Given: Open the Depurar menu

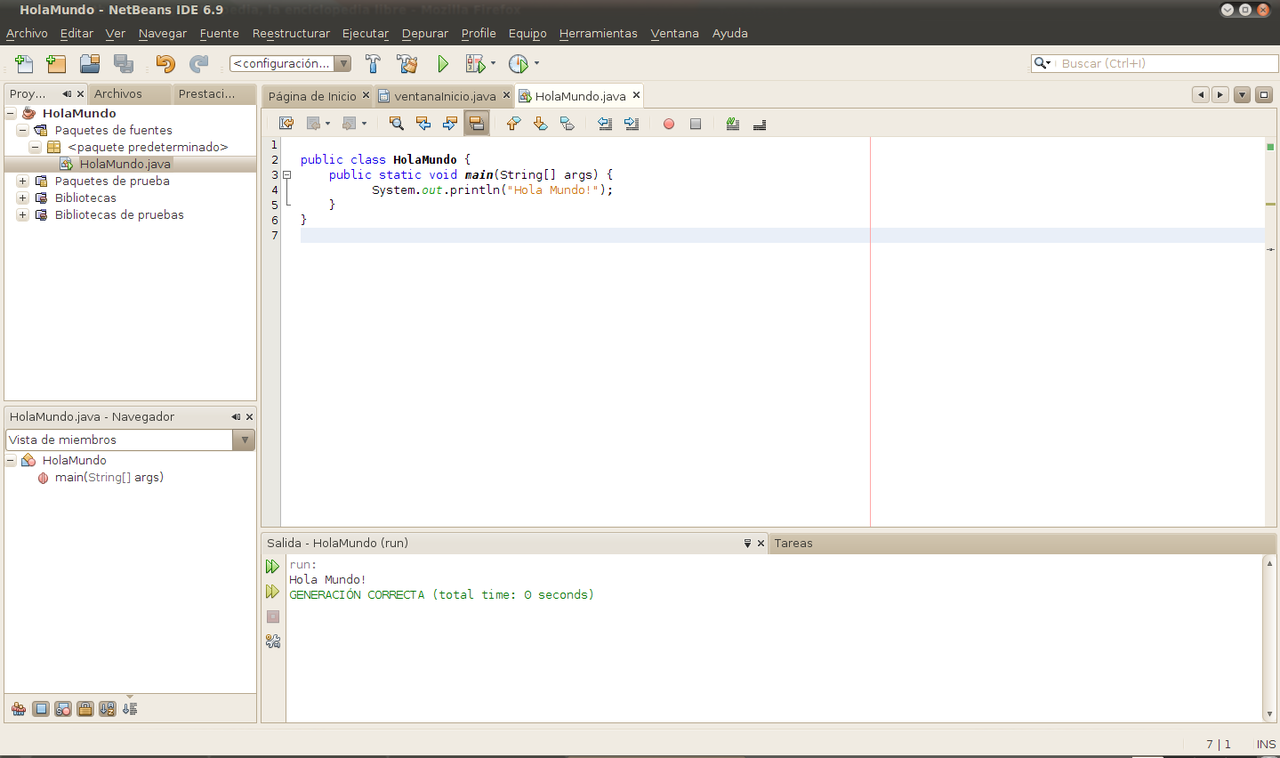Looking at the screenshot, I should pyautogui.click(x=424, y=33).
